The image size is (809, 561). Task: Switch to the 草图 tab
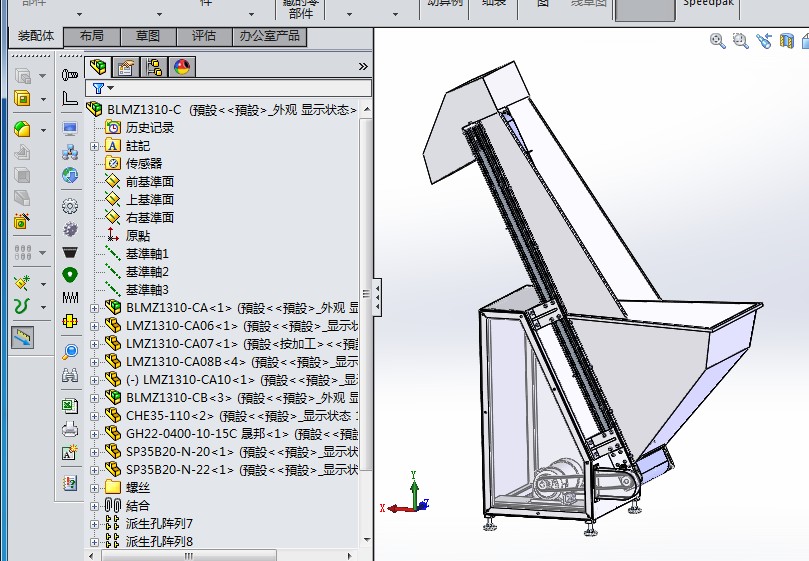coord(148,36)
